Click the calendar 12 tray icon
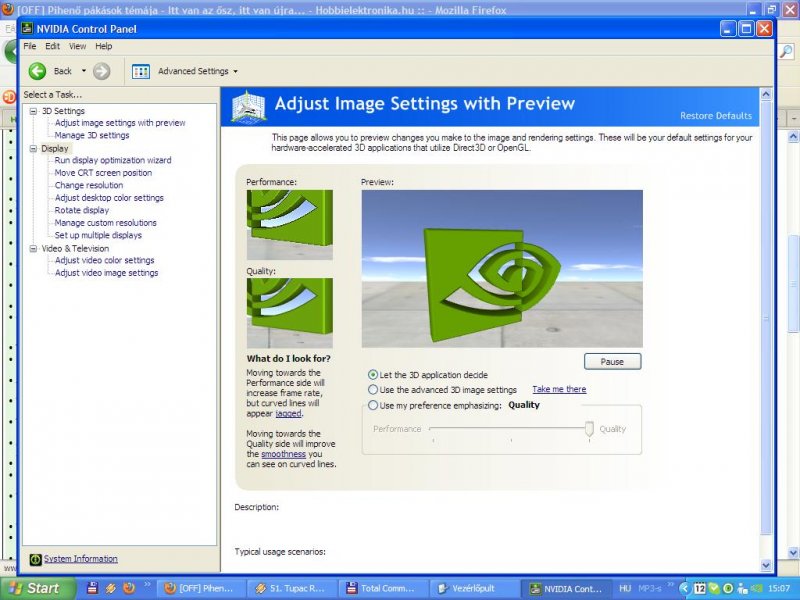This screenshot has width=800, height=600. [x=699, y=589]
